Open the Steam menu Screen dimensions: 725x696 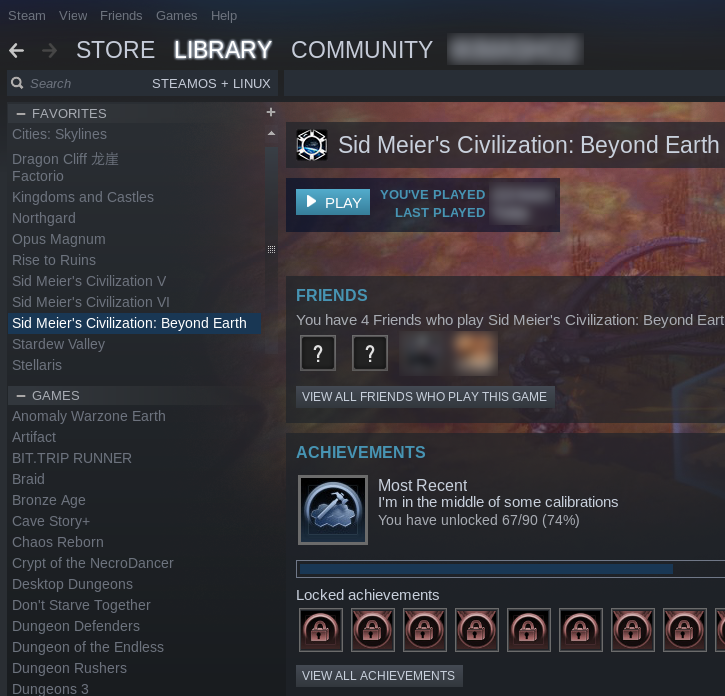[x=27, y=16]
